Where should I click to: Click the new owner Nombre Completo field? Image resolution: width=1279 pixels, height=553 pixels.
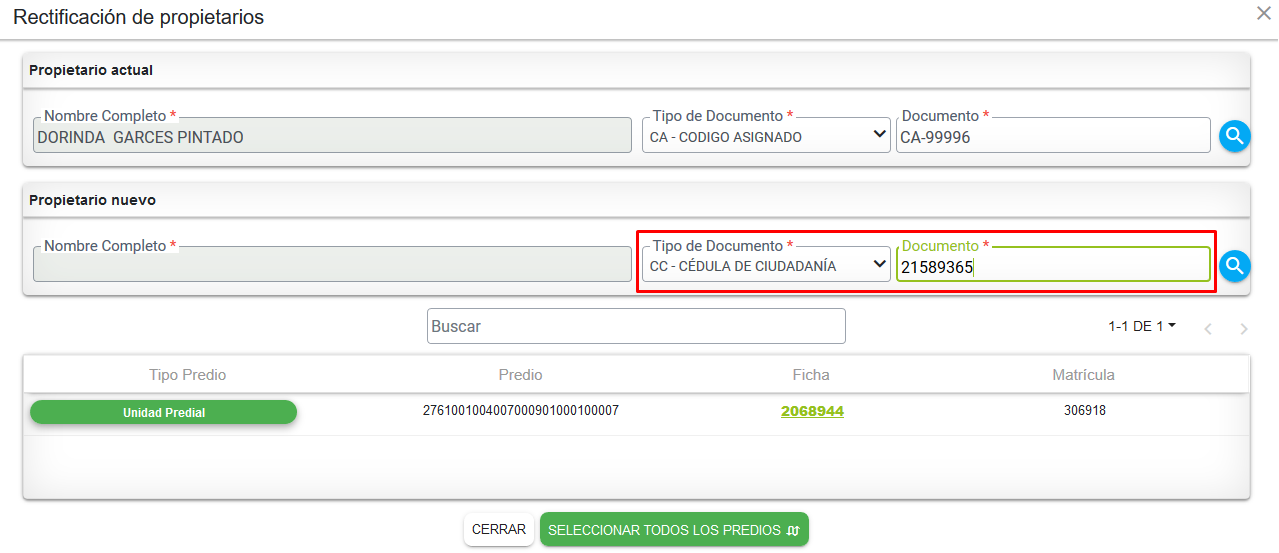click(x=332, y=266)
